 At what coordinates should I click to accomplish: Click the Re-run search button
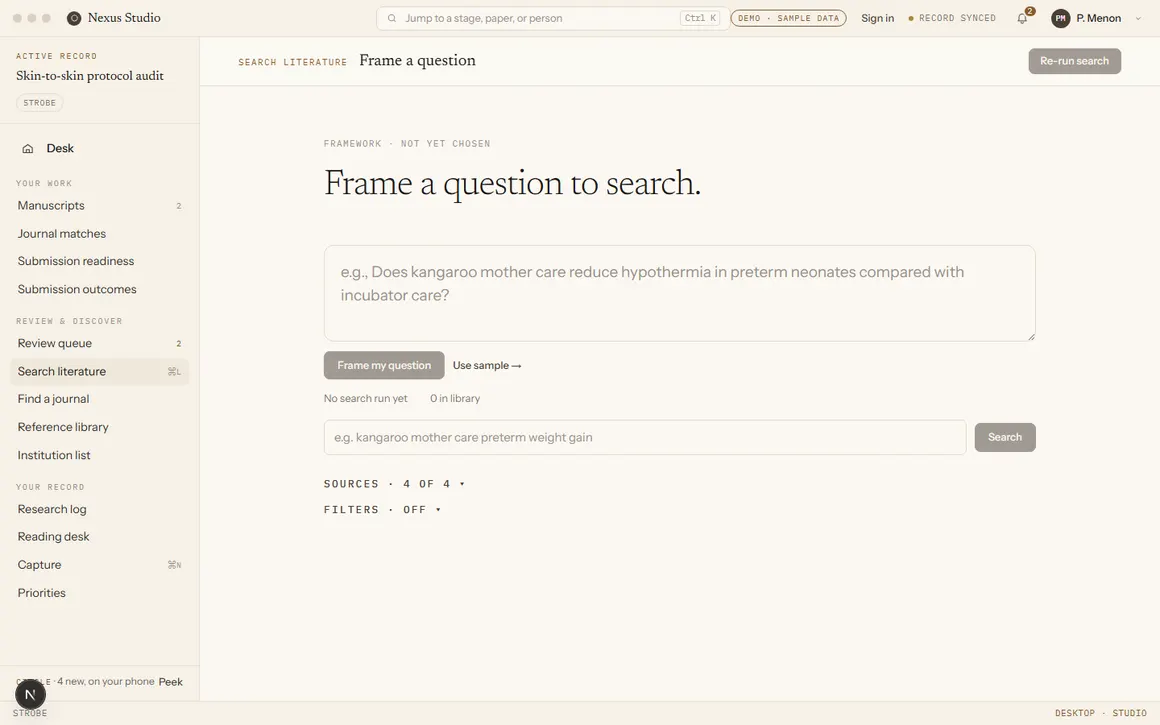[x=1074, y=61]
